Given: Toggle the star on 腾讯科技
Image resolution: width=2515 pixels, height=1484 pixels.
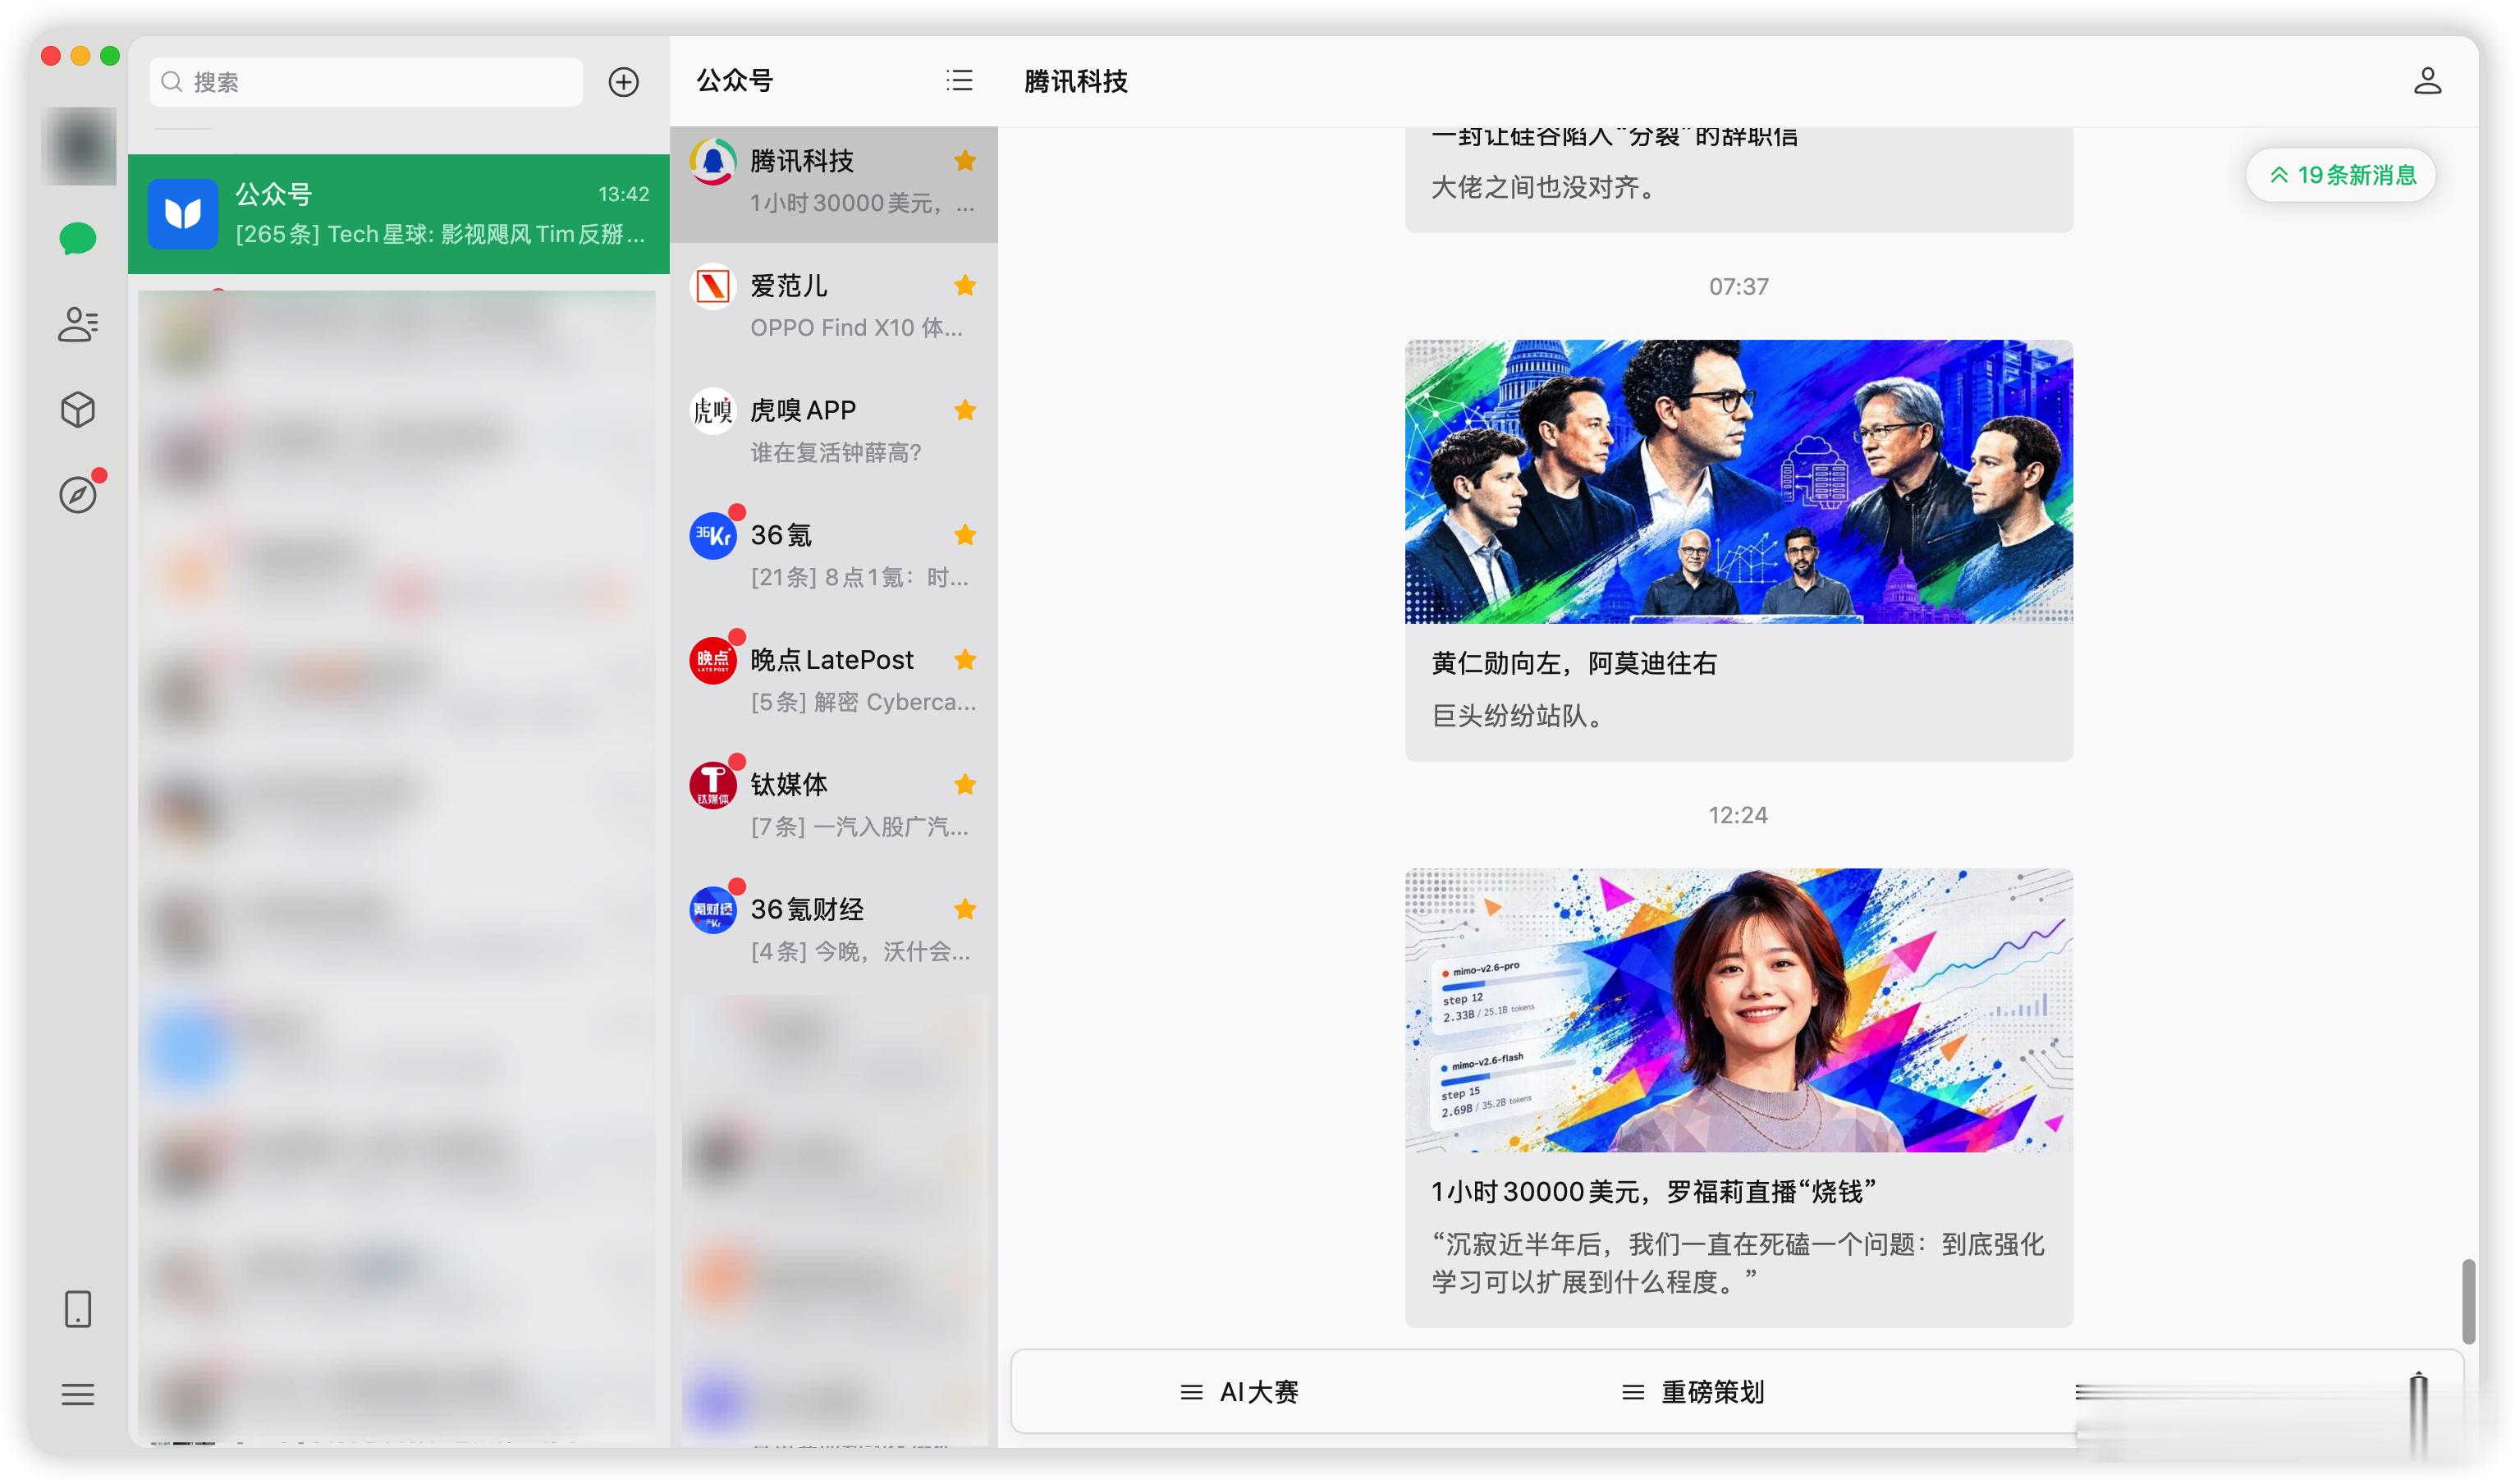Looking at the screenshot, I should click(x=965, y=161).
